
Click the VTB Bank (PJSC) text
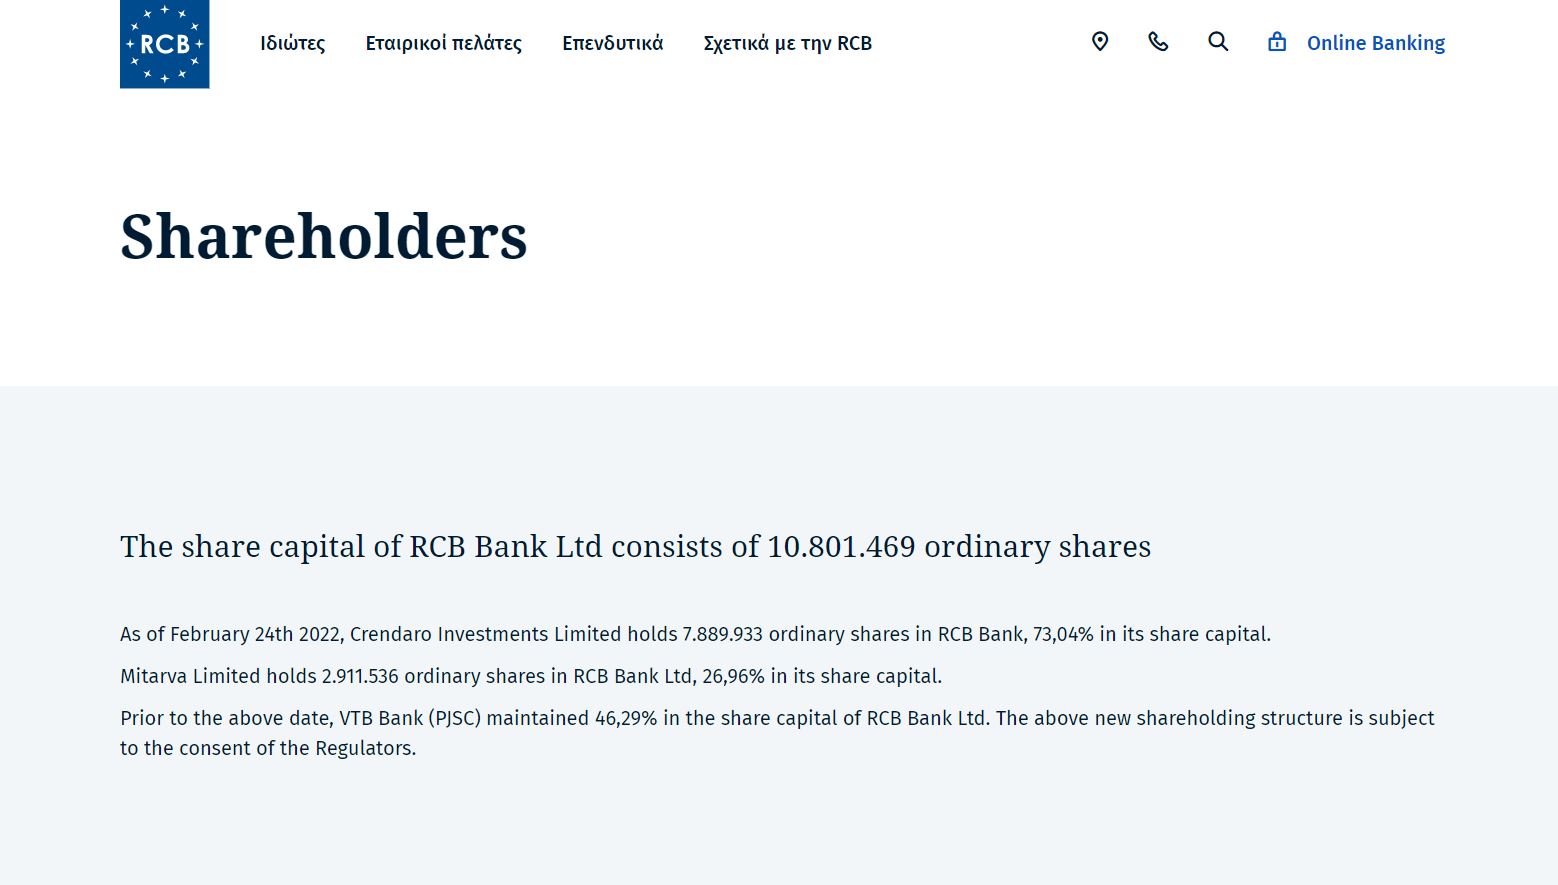coord(410,718)
